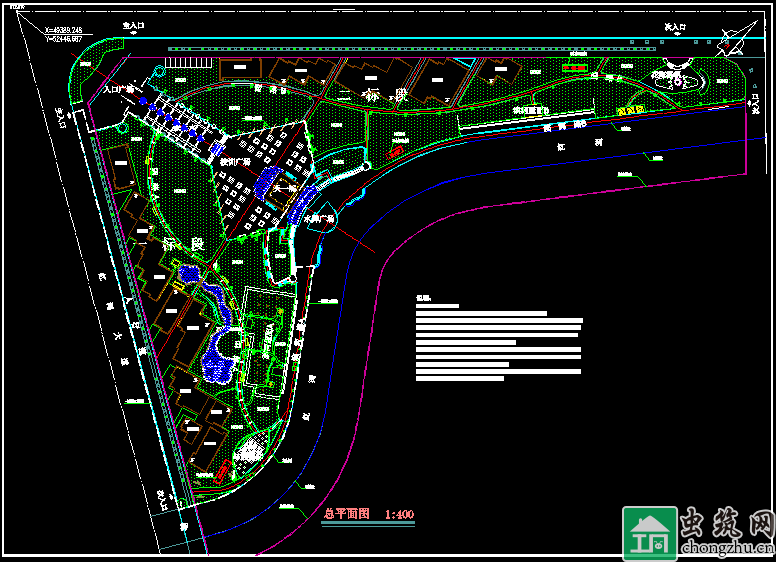Viewport: 776px width, 562px height.
Task: Click the chongzhu.cn watermark link text
Action: [726, 548]
